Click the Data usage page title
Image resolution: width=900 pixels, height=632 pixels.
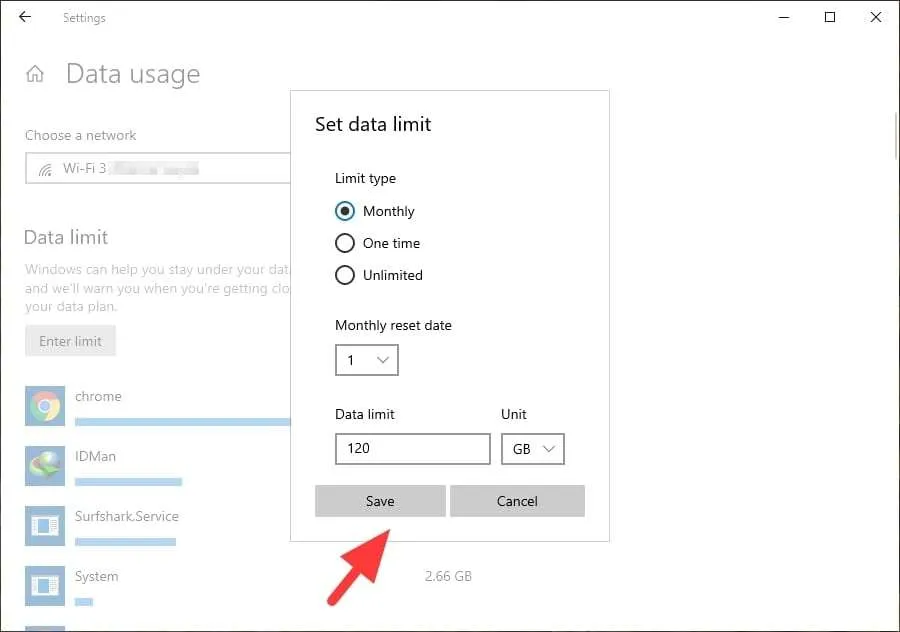(133, 74)
